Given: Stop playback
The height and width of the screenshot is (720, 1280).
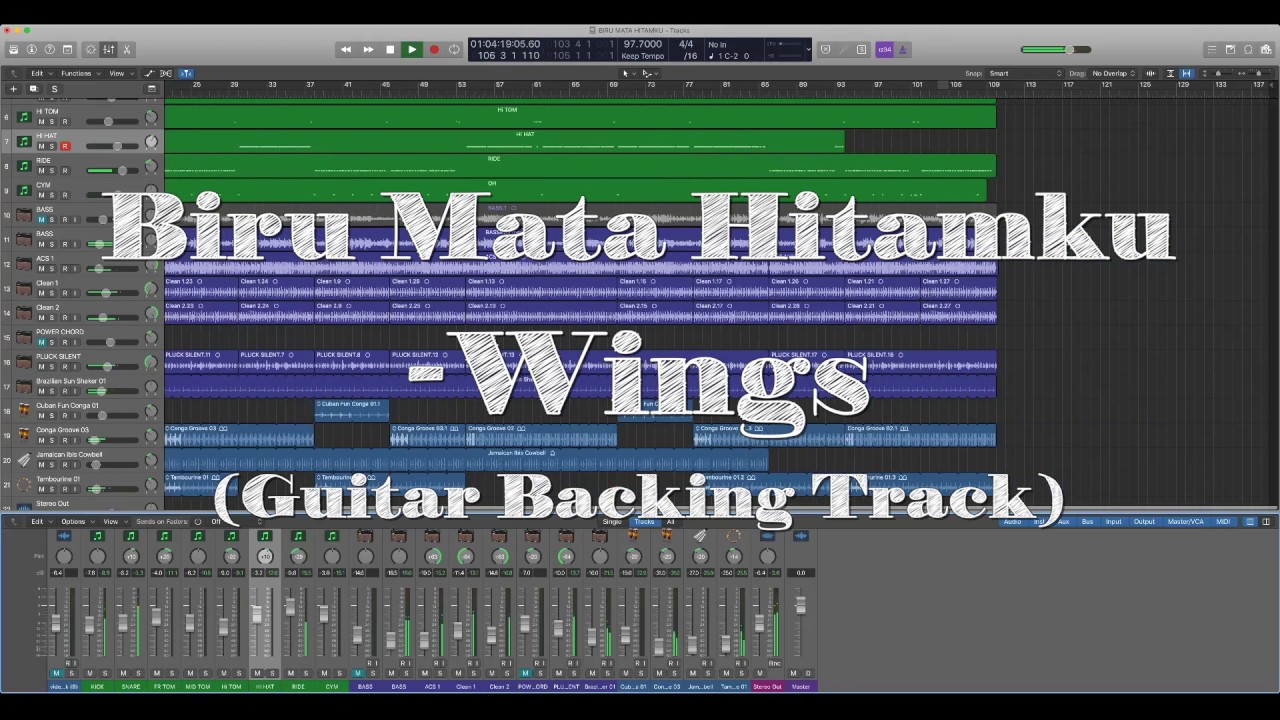Looking at the screenshot, I should point(390,49).
